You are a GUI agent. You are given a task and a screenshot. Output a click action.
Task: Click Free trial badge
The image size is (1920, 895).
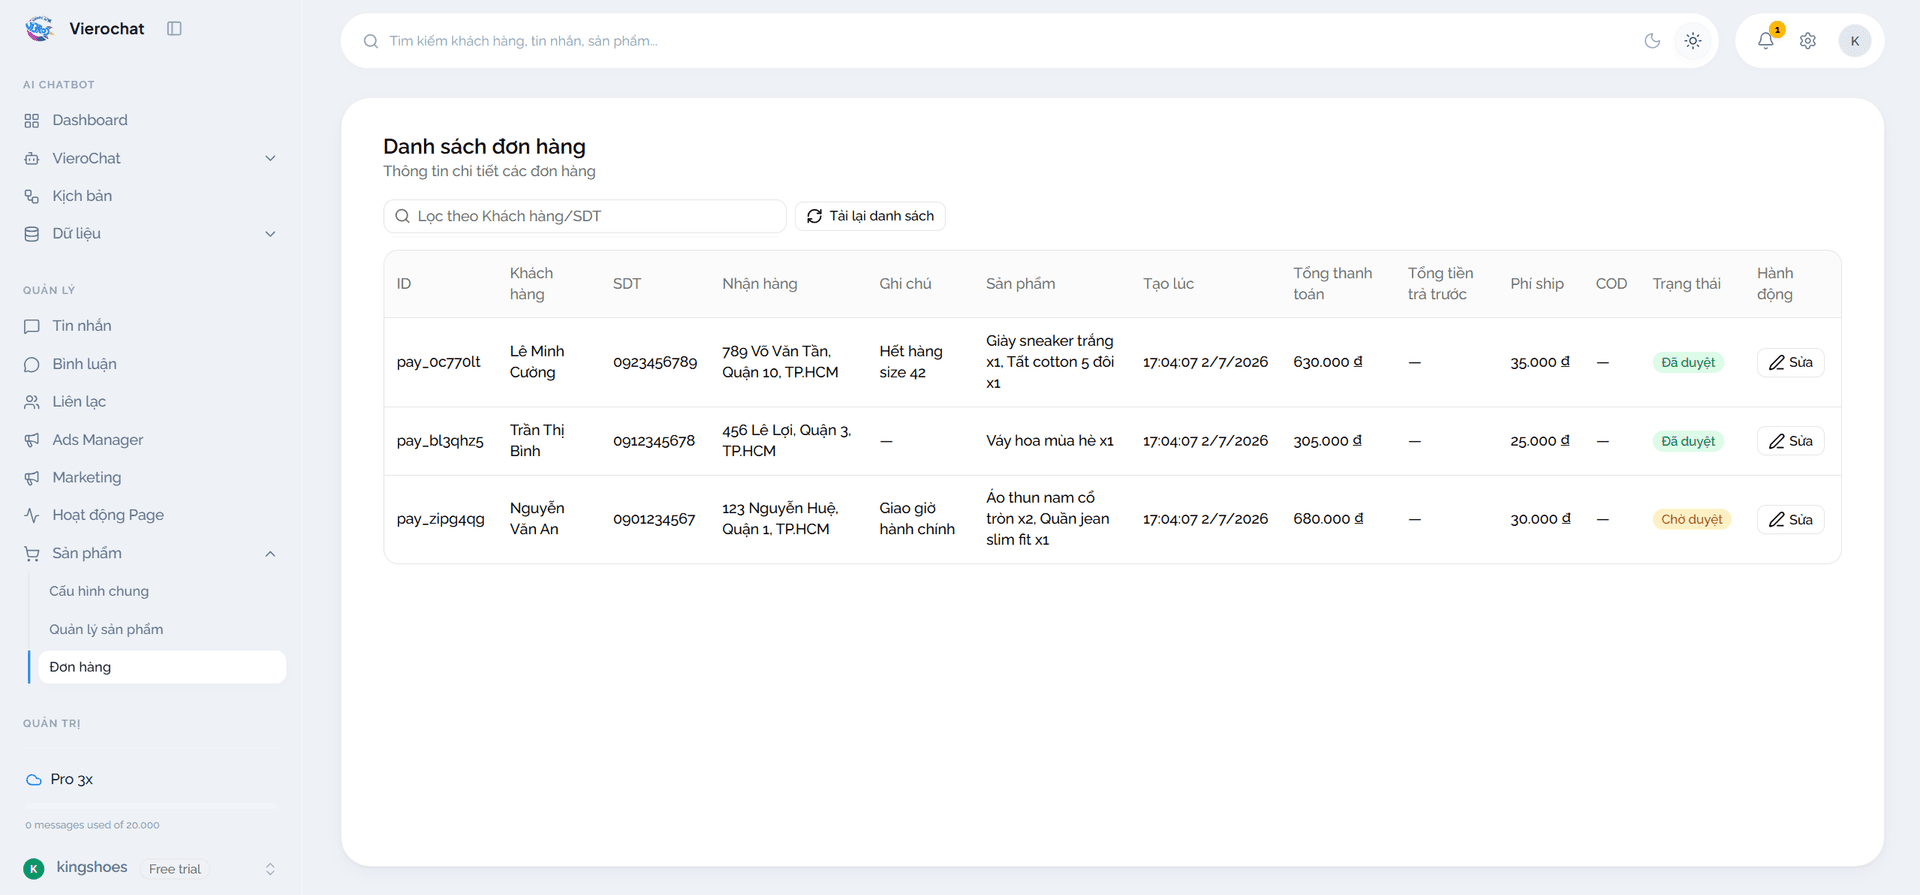click(175, 869)
